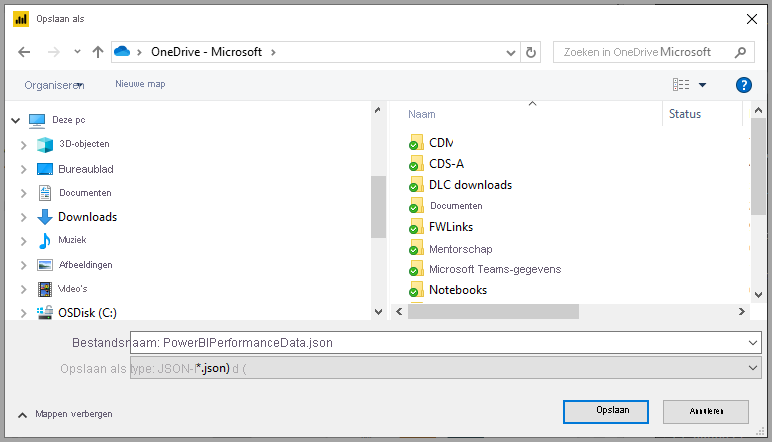The image size is (772, 442).
Task: Click the search magnifier icon
Action: [x=740, y=52]
